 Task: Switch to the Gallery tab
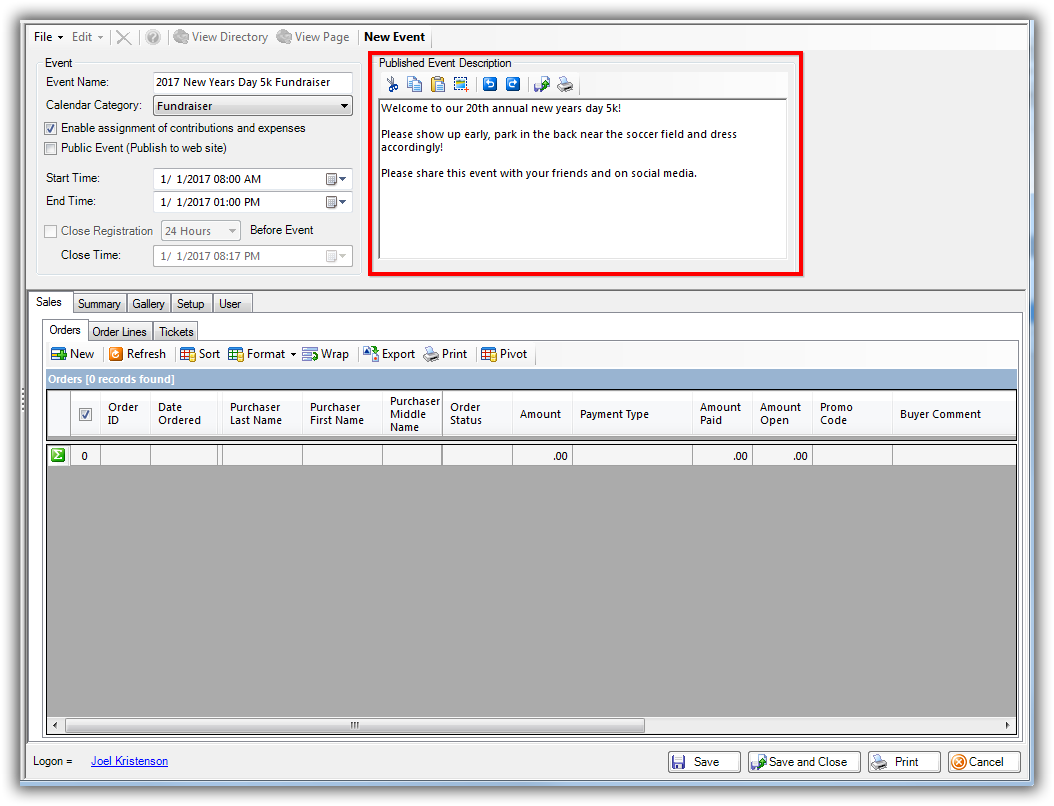click(148, 304)
